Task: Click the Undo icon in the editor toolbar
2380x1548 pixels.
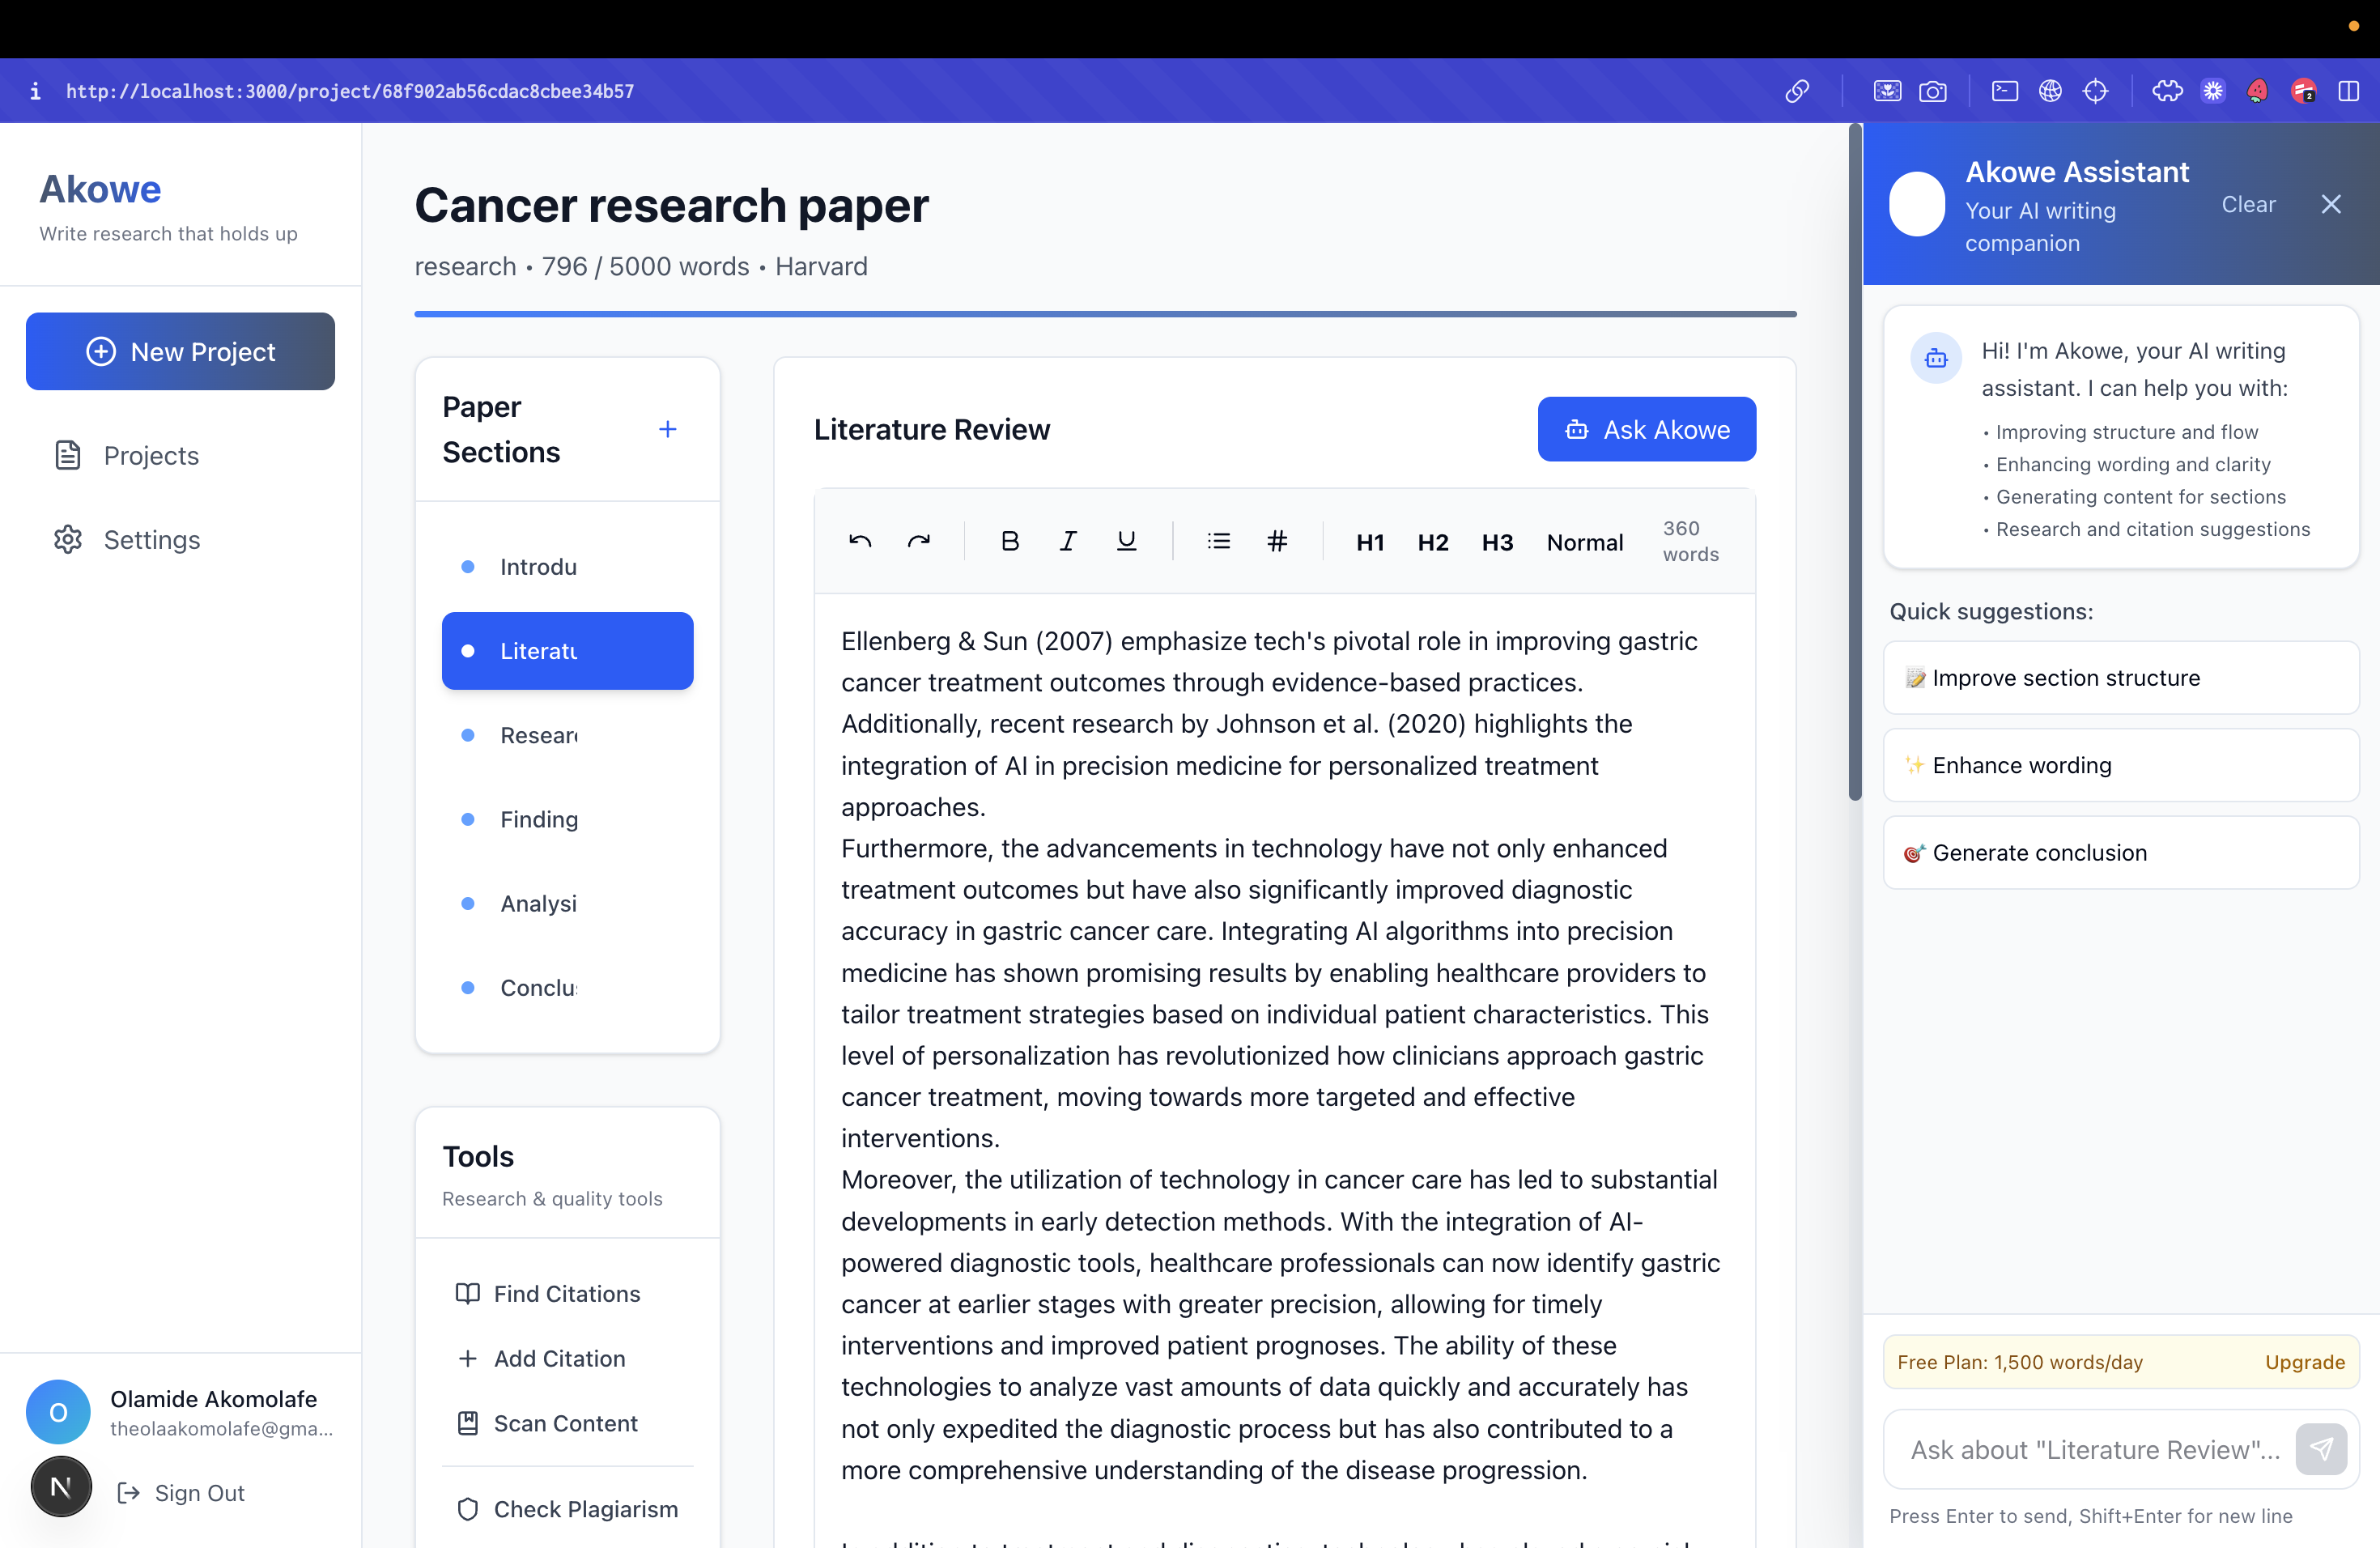Action: (858, 540)
